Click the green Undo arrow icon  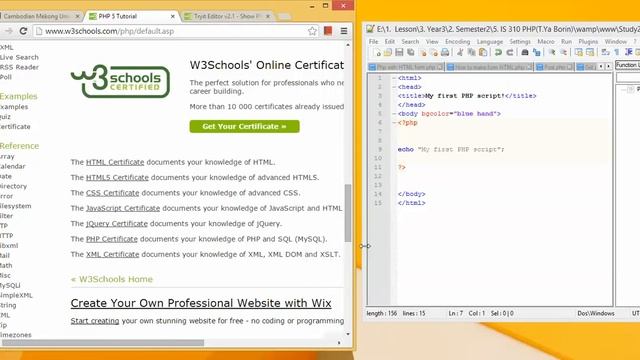pos(498,52)
